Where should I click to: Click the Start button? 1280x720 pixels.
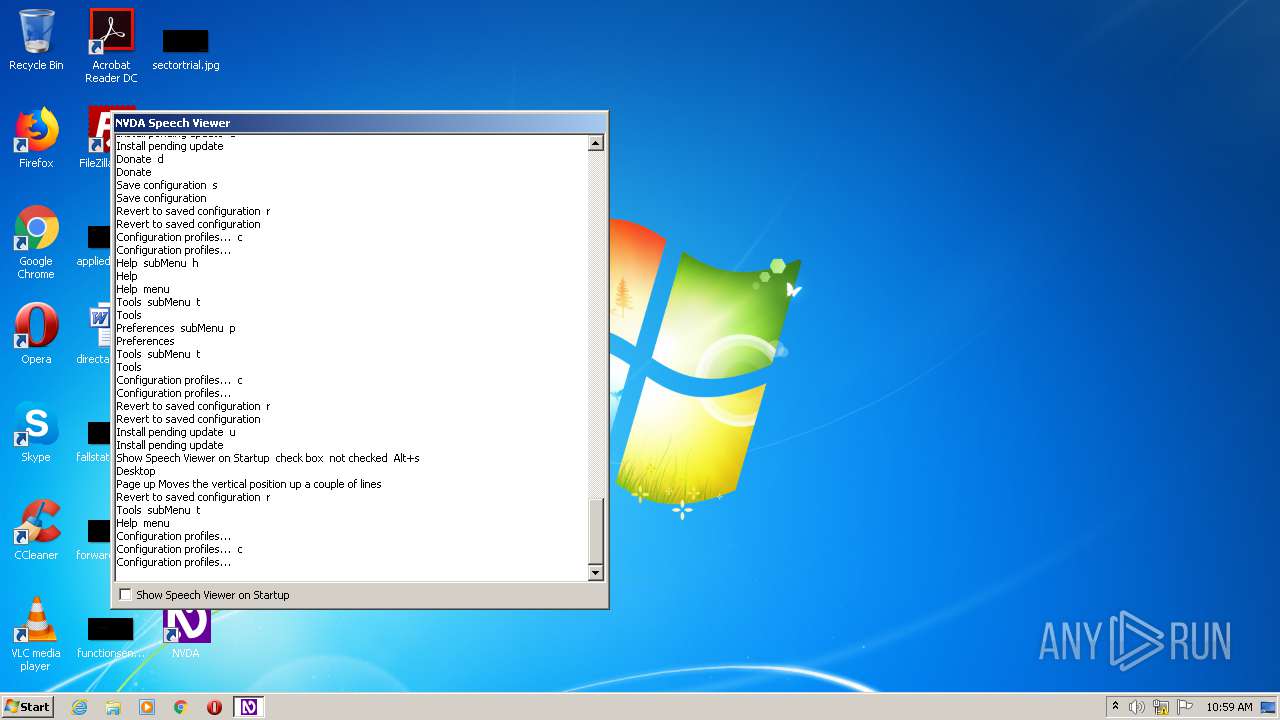[28, 707]
